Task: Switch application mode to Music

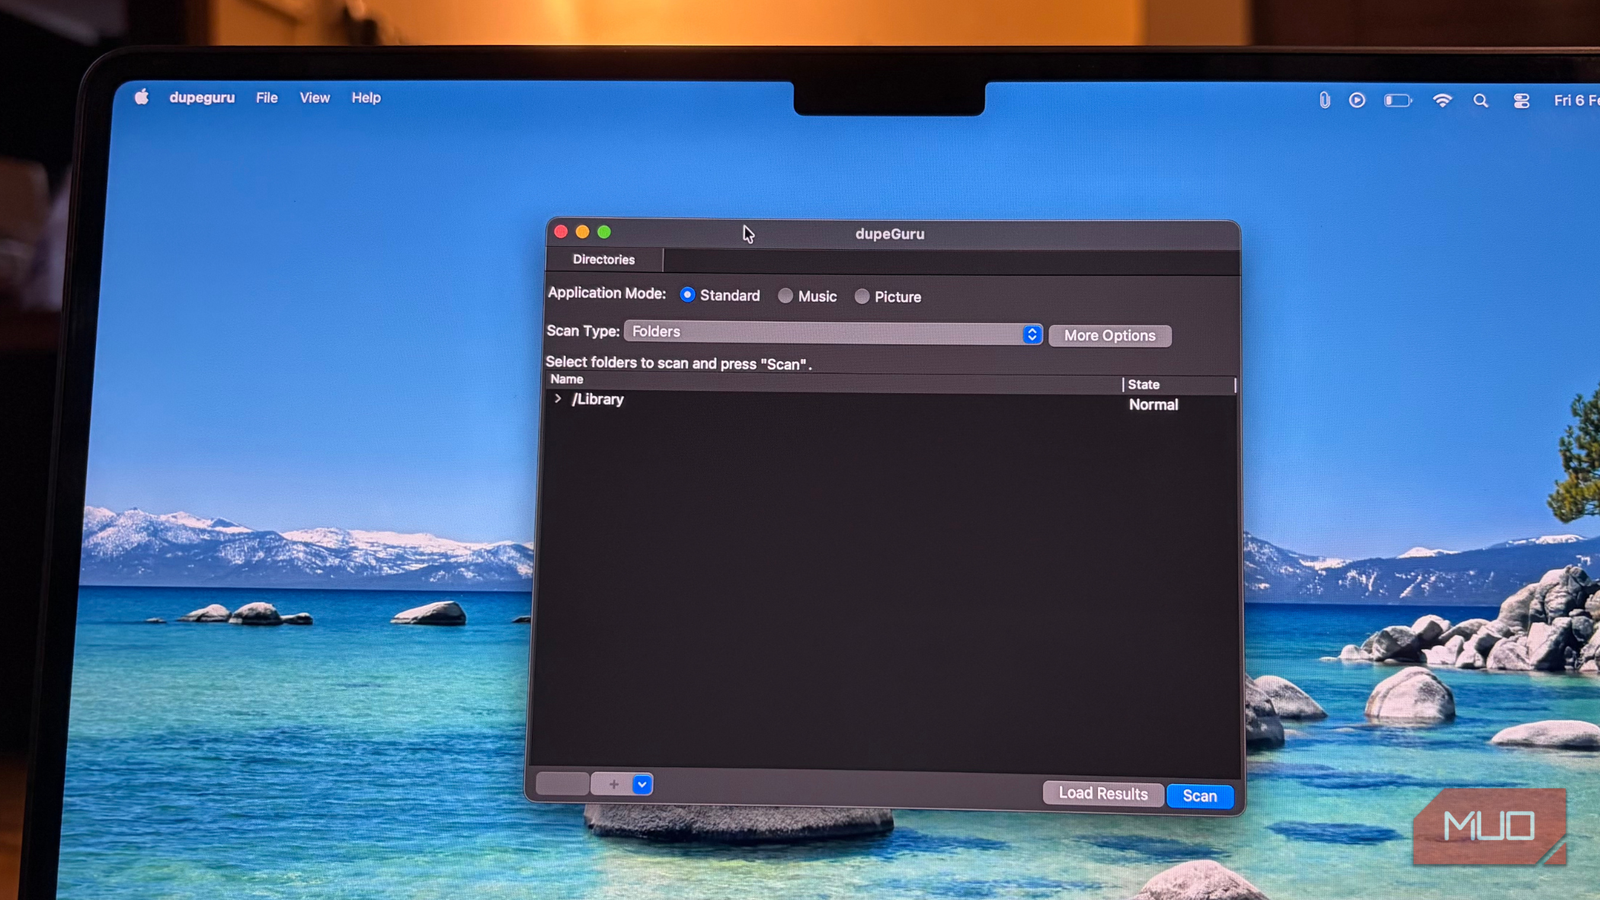Action: (786, 296)
